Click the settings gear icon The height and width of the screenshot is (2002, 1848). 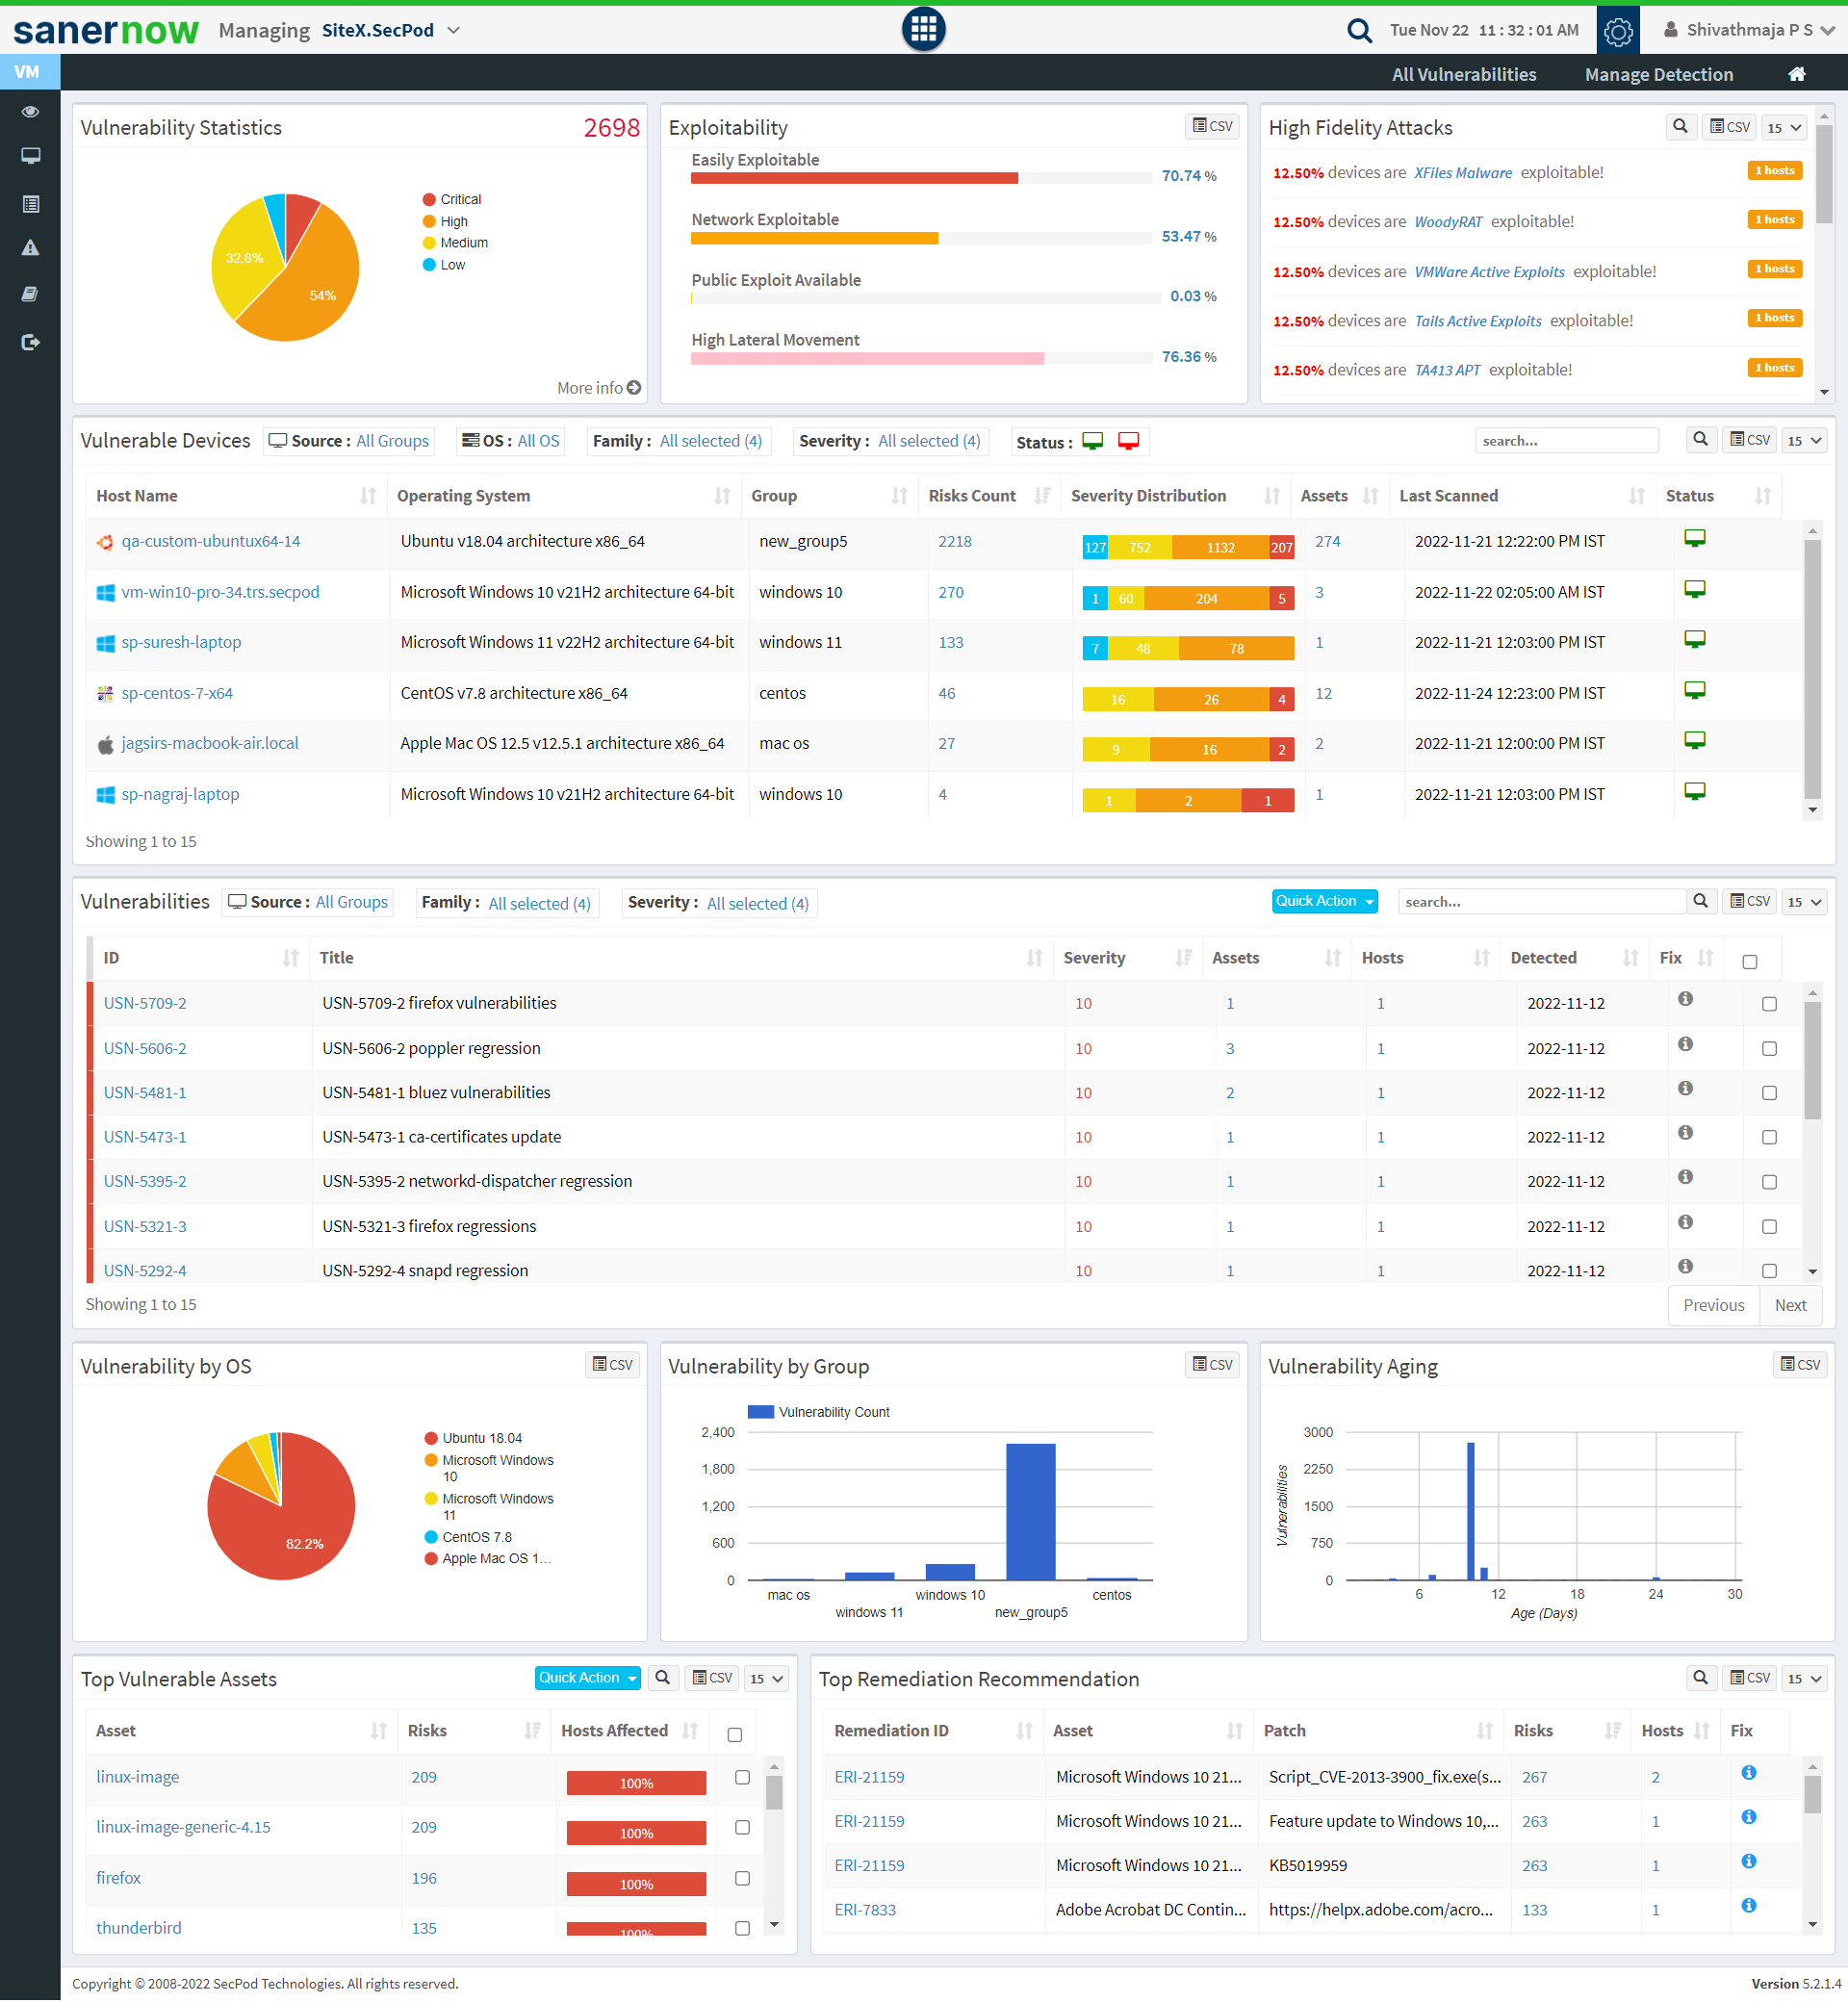pyautogui.click(x=1617, y=31)
